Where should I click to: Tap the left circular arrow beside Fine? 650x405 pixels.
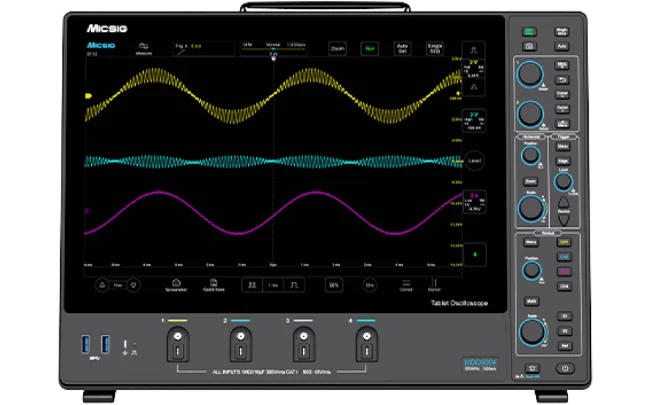[x=102, y=285]
